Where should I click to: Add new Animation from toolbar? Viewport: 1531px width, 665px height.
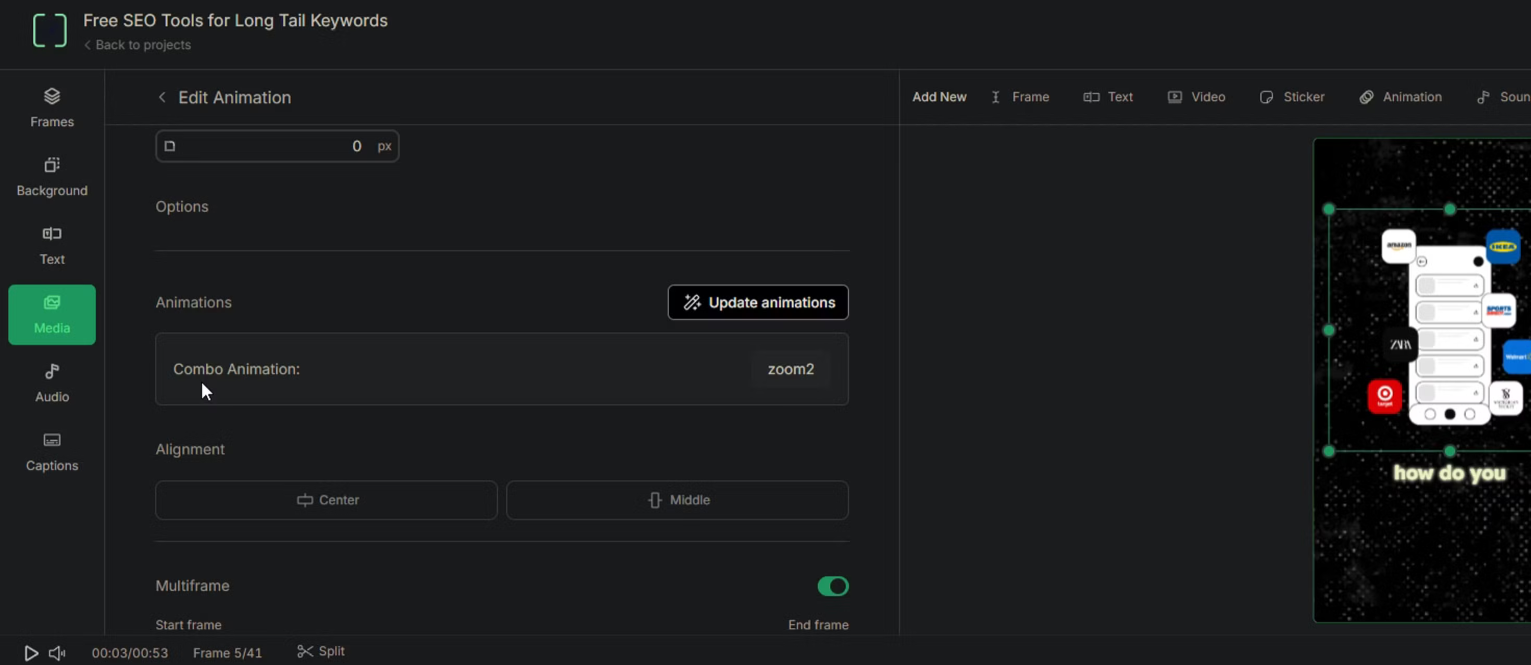point(1400,97)
